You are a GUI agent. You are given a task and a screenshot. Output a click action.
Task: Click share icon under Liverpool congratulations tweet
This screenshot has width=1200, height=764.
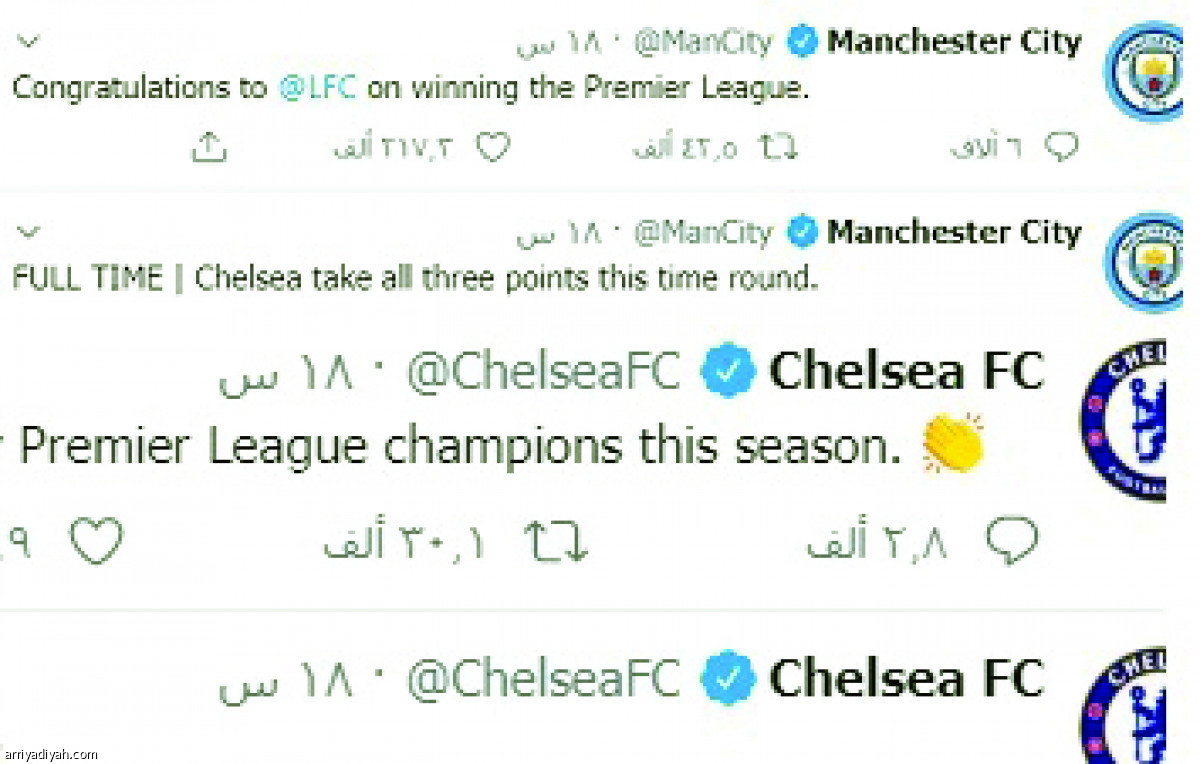(208, 148)
